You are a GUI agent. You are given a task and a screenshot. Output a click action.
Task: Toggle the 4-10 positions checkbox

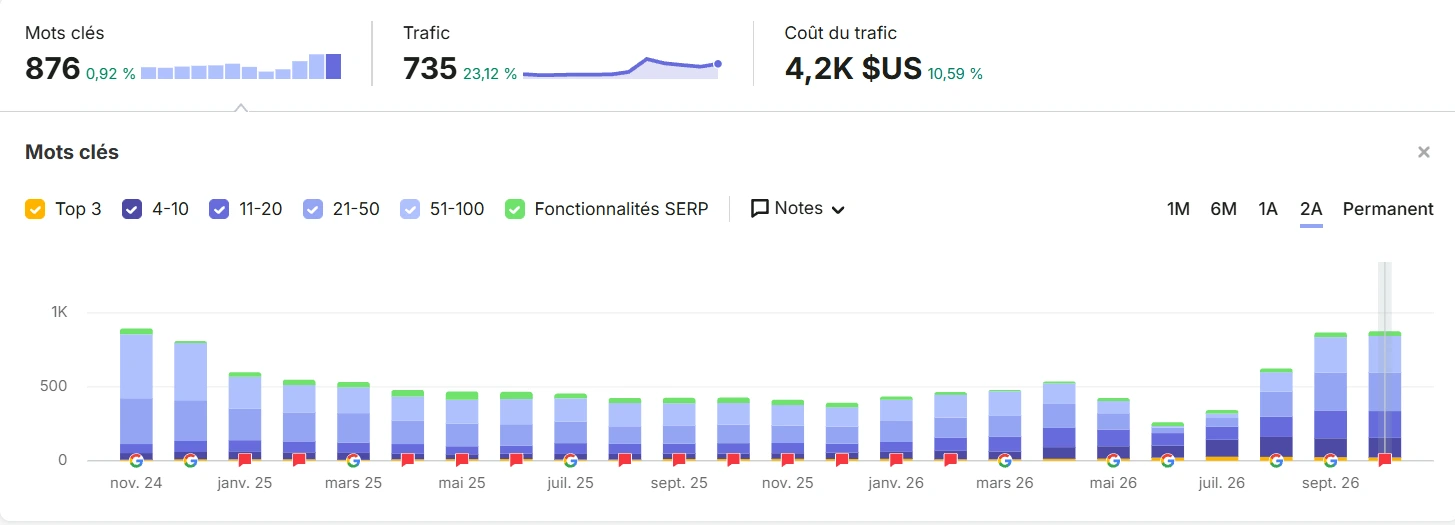pyautogui.click(x=132, y=209)
